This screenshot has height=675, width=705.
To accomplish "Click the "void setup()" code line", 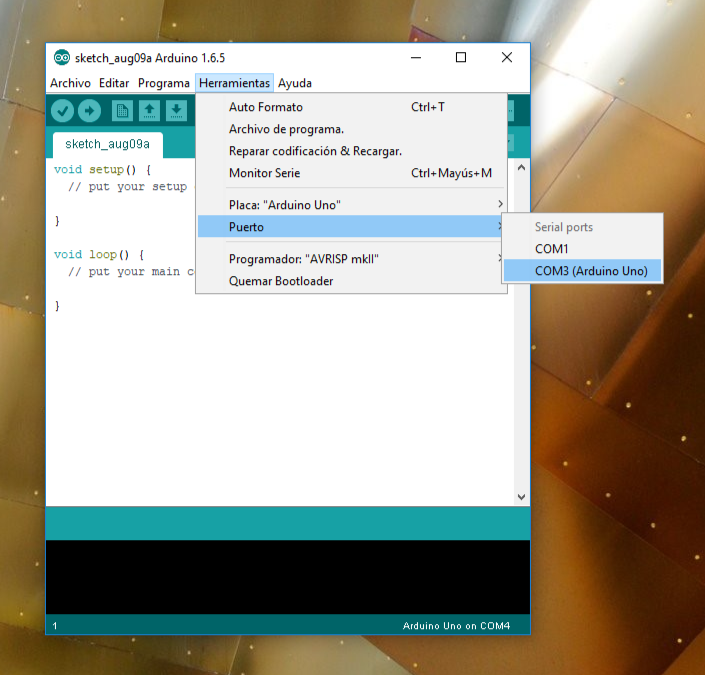I will click(103, 170).
